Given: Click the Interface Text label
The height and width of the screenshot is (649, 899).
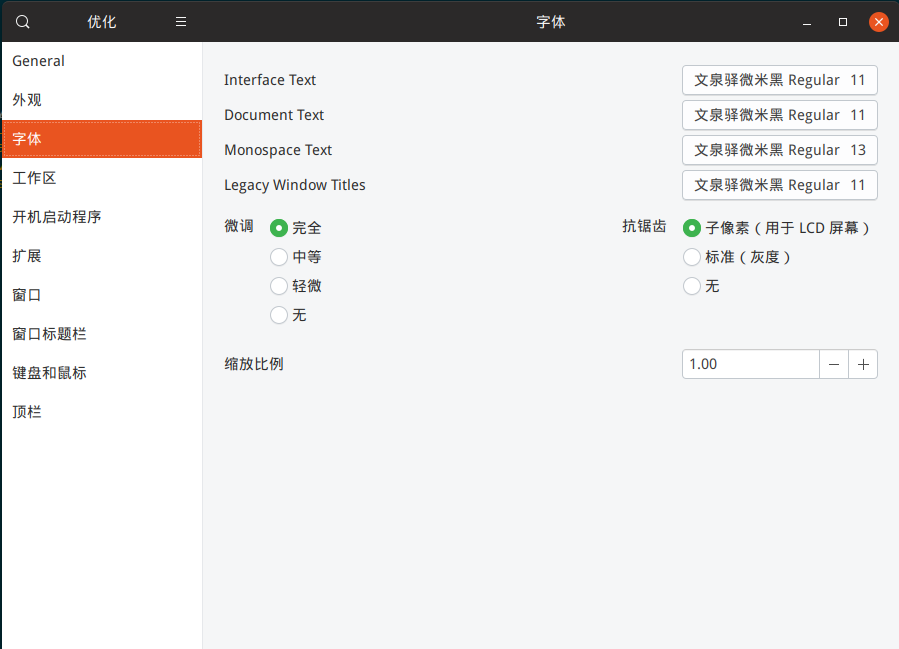Looking at the screenshot, I should pos(269,80).
